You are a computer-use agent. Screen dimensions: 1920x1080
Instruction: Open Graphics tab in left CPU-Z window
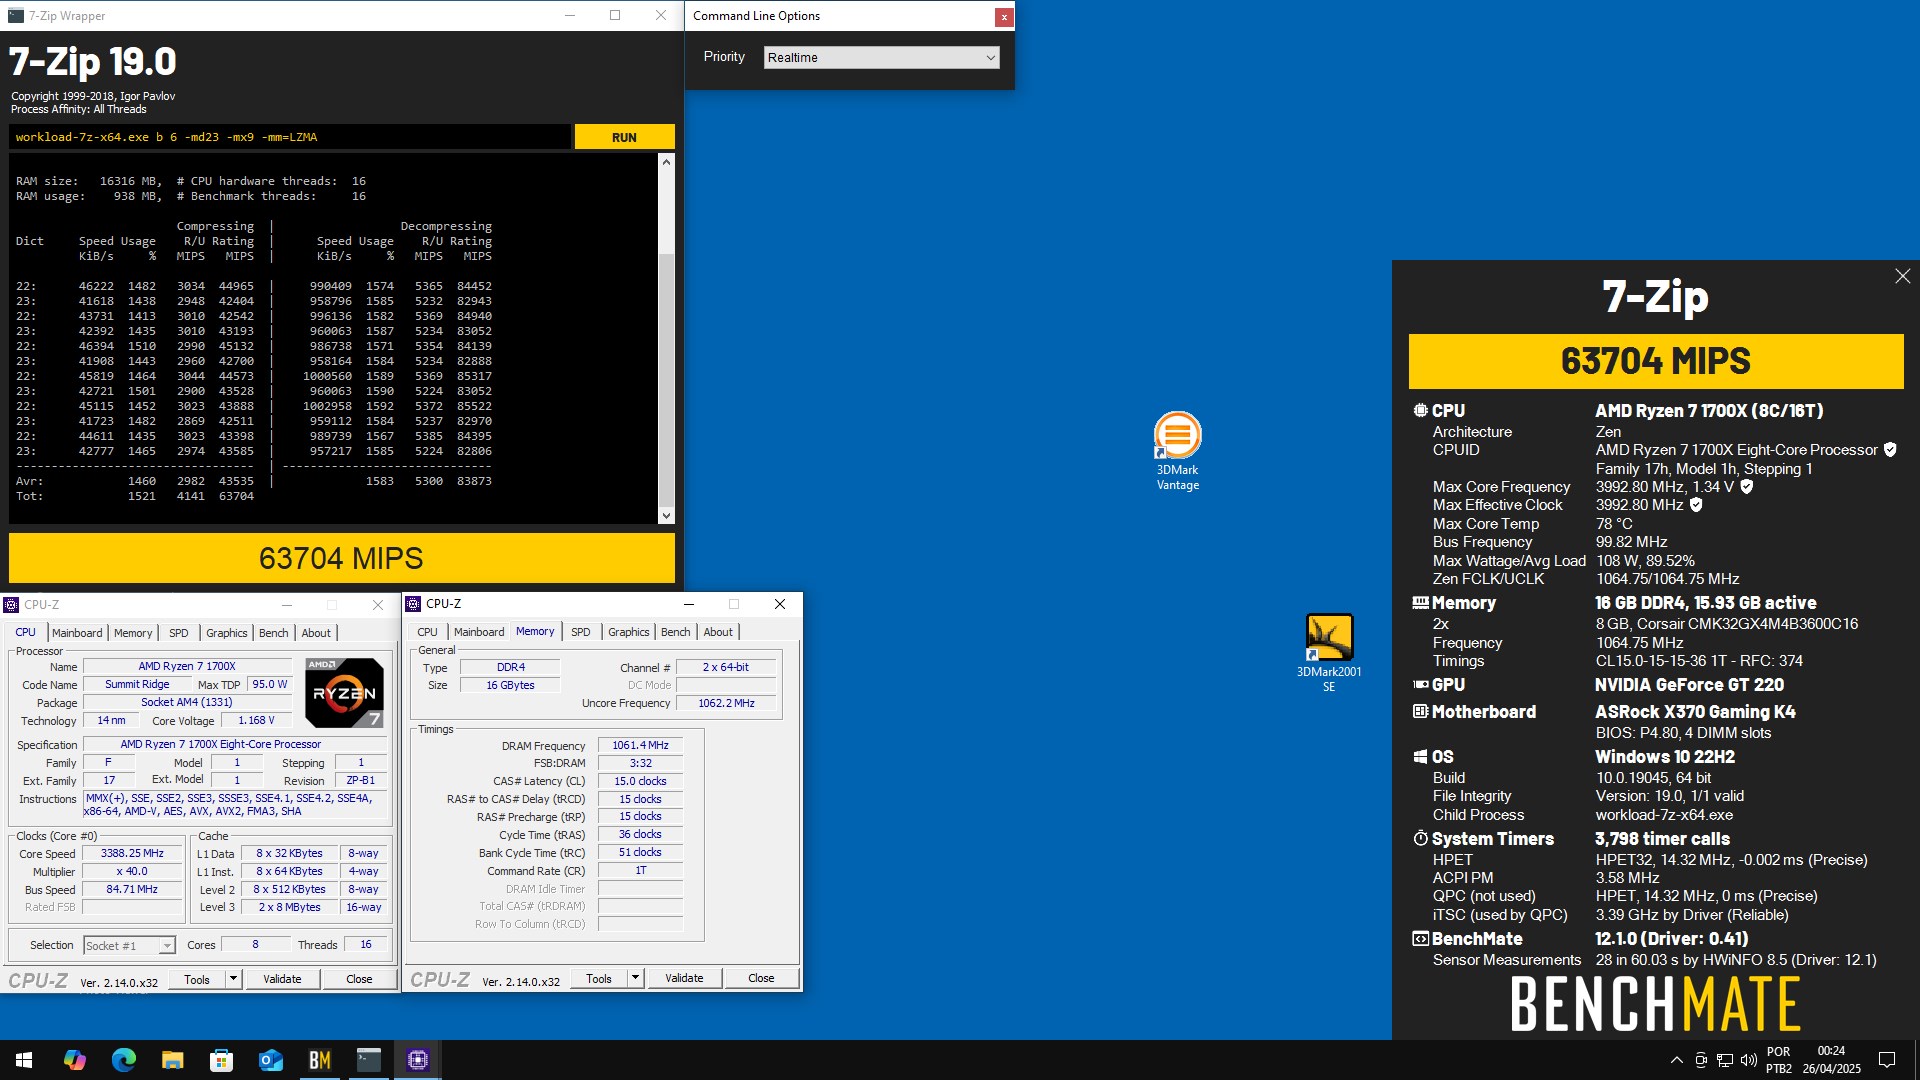[227, 633]
